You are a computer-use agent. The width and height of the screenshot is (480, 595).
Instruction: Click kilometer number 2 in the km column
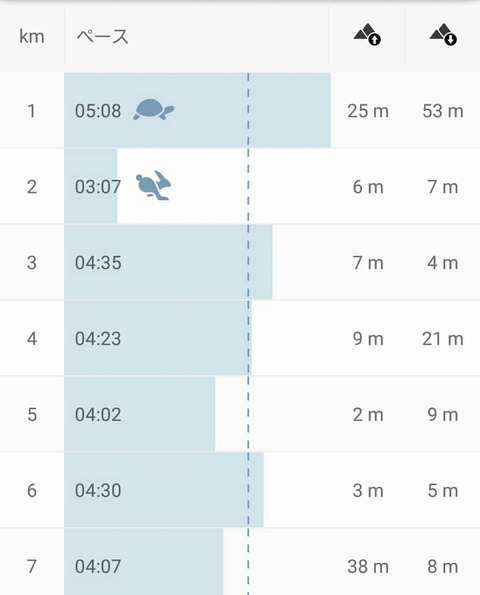tap(32, 187)
